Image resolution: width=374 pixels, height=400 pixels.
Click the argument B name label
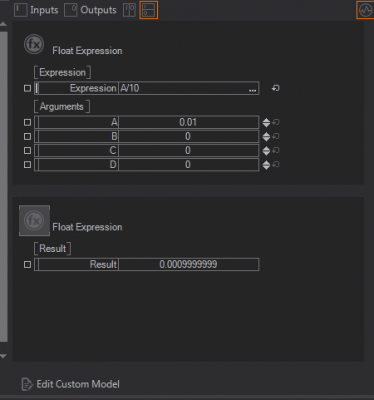[x=114, y=136]
